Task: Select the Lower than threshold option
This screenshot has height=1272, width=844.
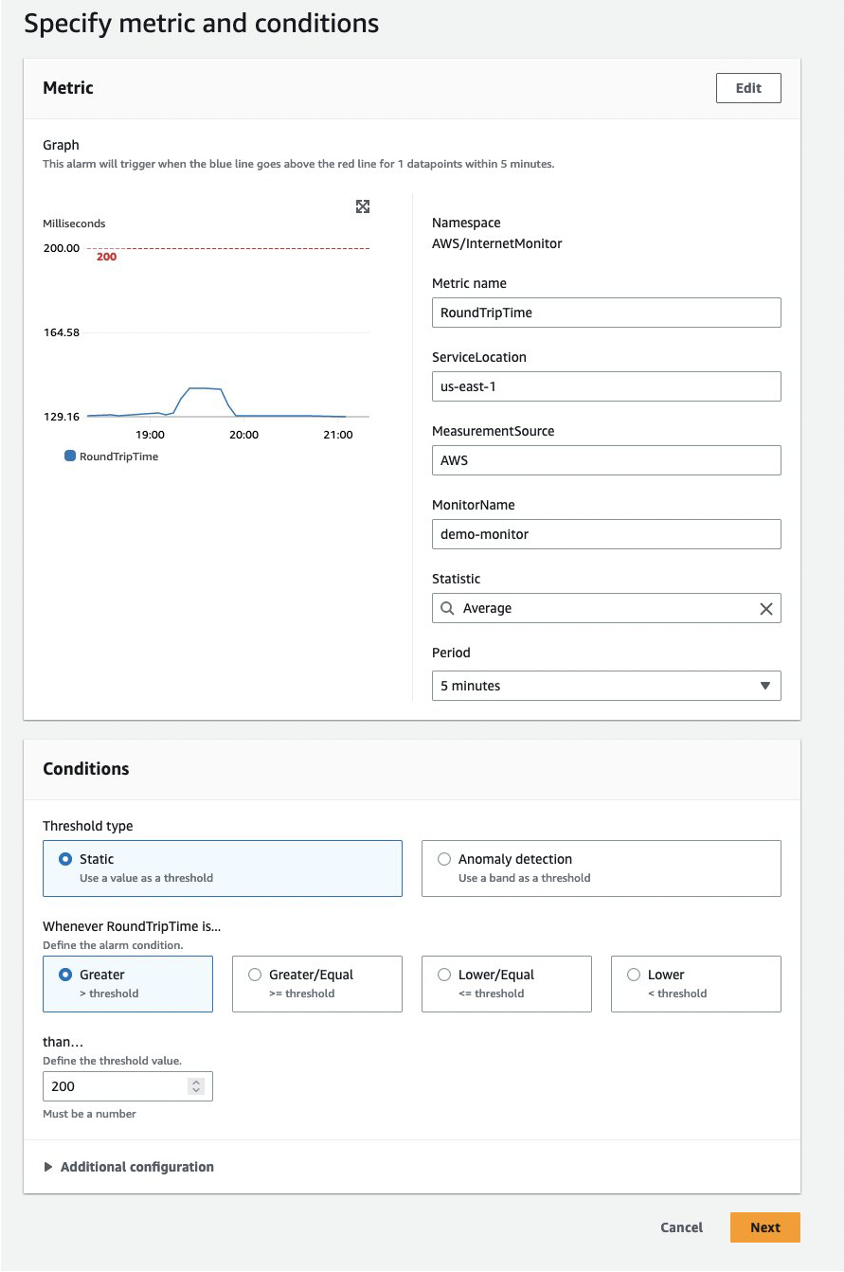Action: (633, 975)
